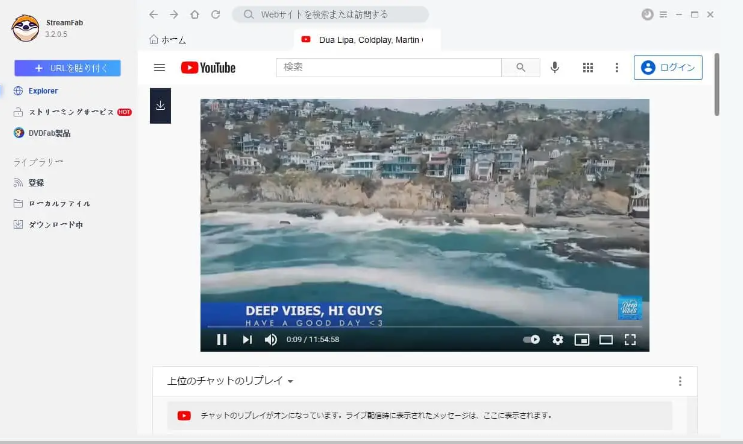Go back with the browser back arrow
This screenshot has height=444, width=743.
tap(153, 15)
